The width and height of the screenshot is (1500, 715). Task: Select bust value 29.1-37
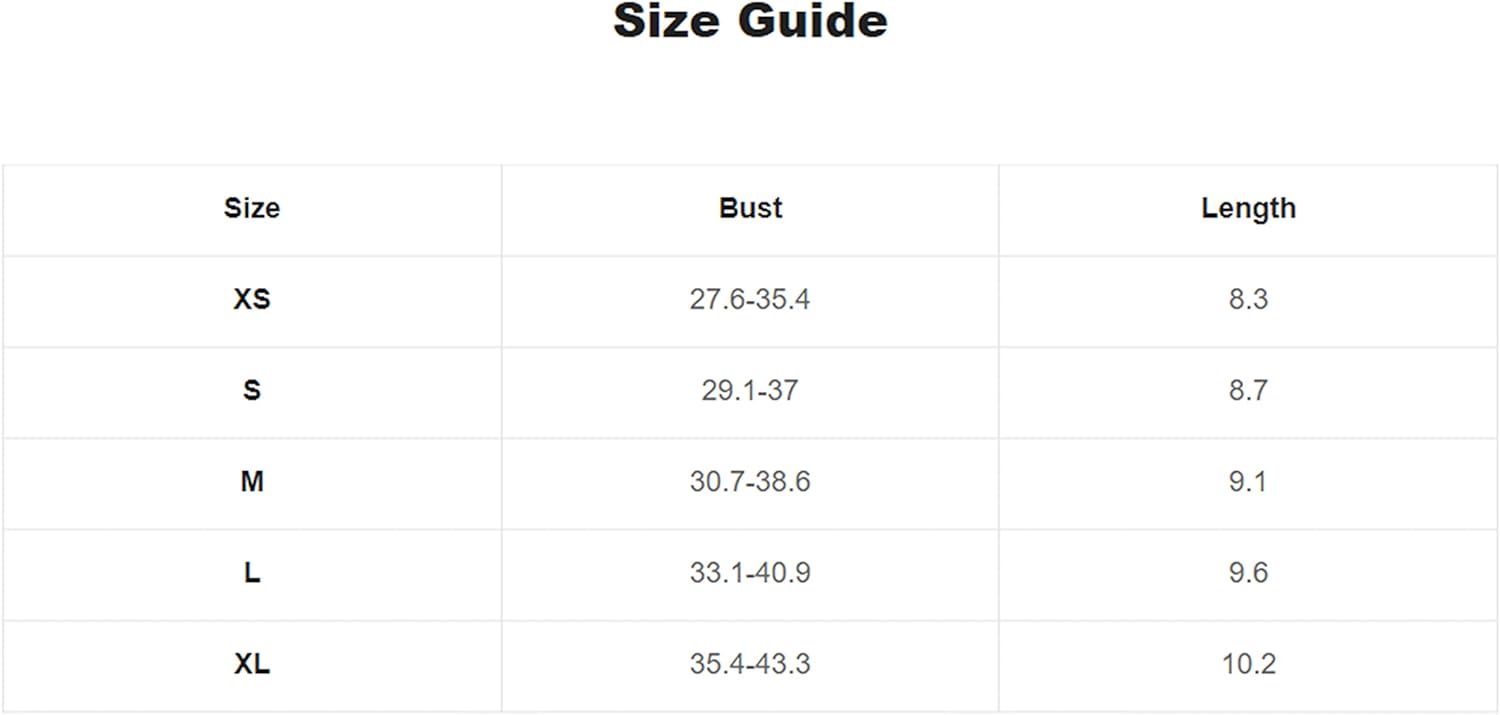[x=750, y=390]
